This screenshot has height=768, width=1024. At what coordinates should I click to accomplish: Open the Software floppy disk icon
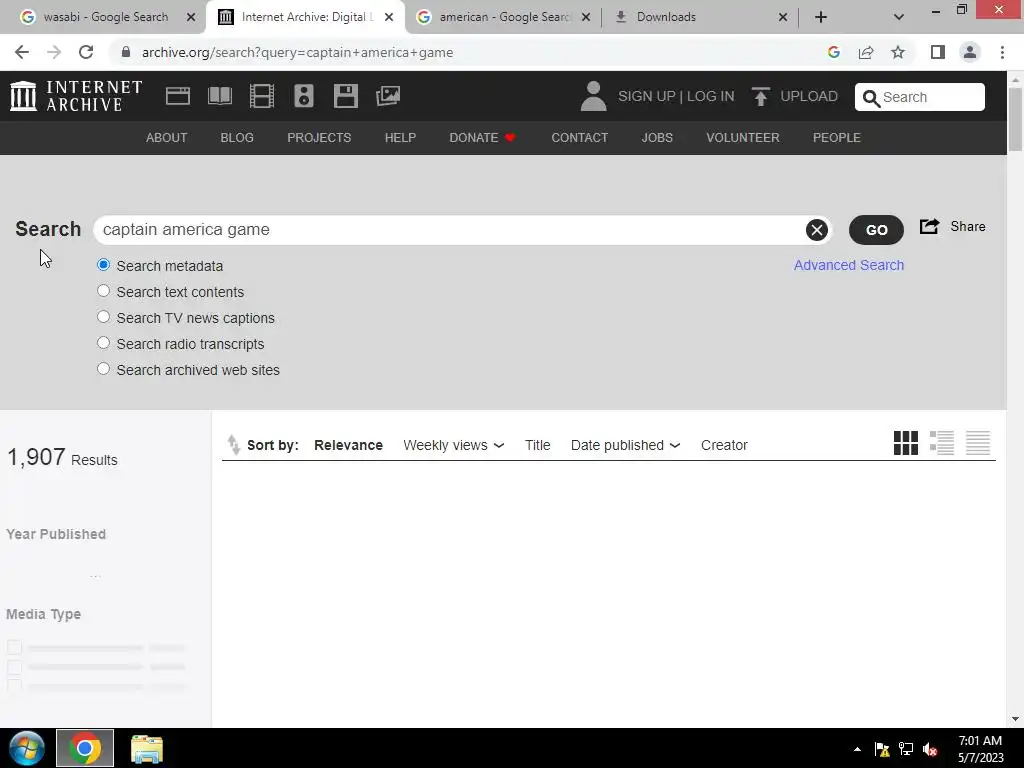click(345, 96)
